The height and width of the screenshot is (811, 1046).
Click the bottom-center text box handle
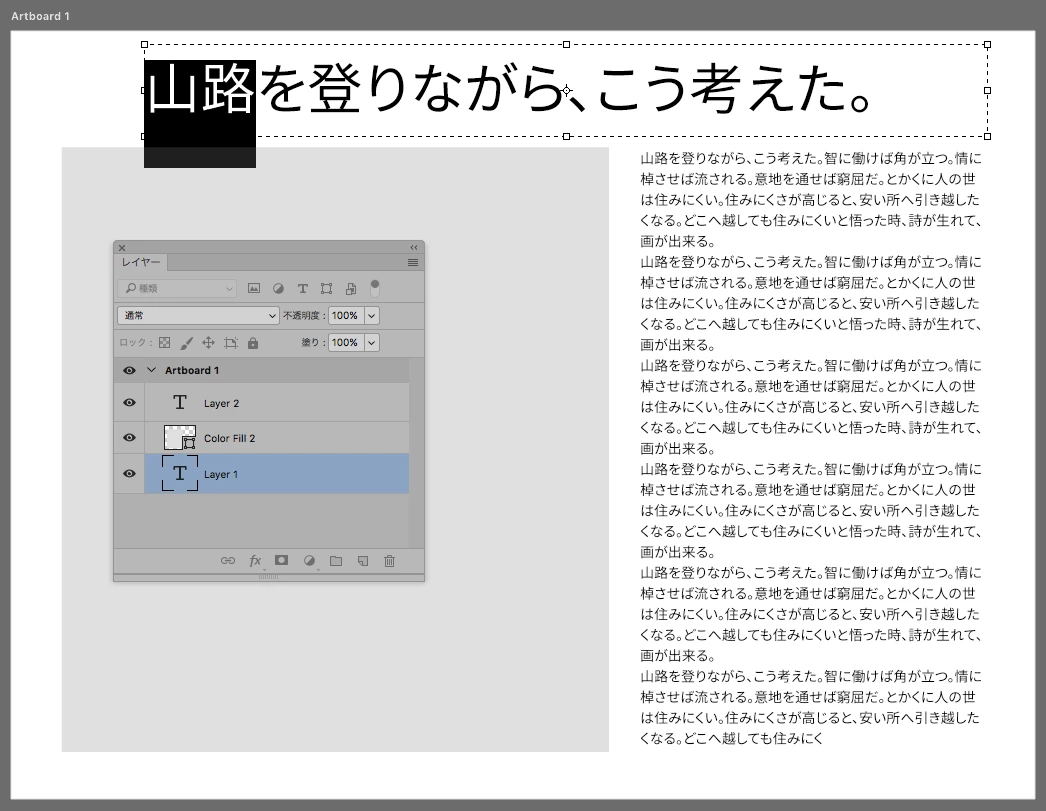click(x=566, y=136)
